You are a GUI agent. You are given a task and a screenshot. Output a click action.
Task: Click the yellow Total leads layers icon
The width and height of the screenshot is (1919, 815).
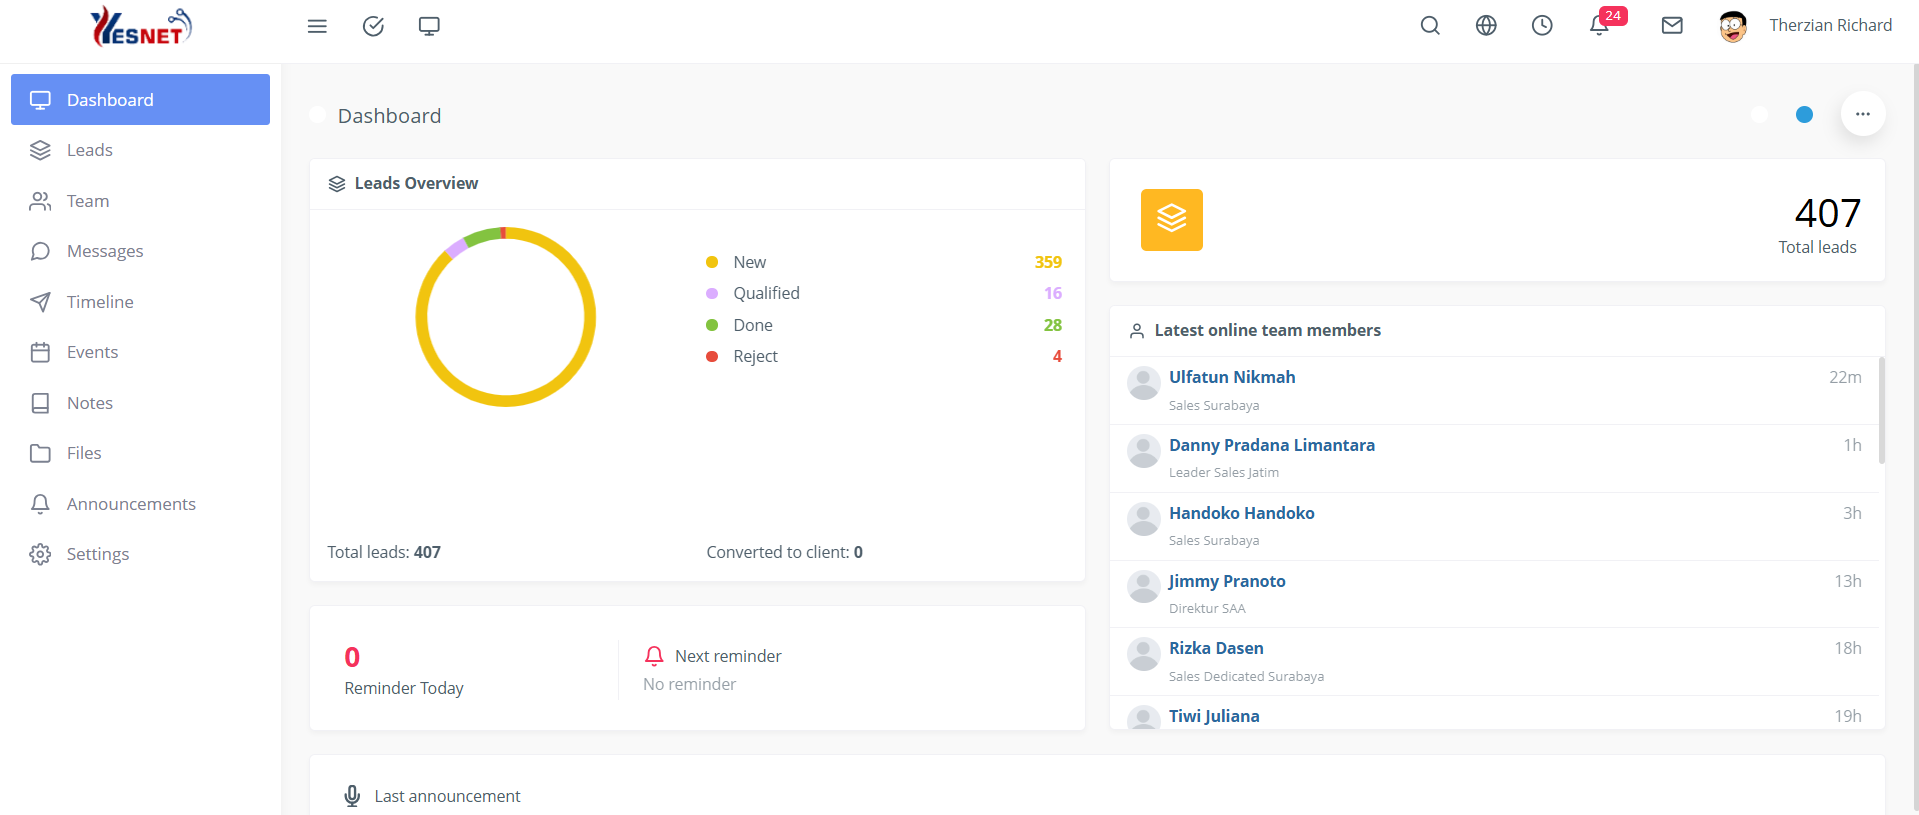coord(1171,220)
